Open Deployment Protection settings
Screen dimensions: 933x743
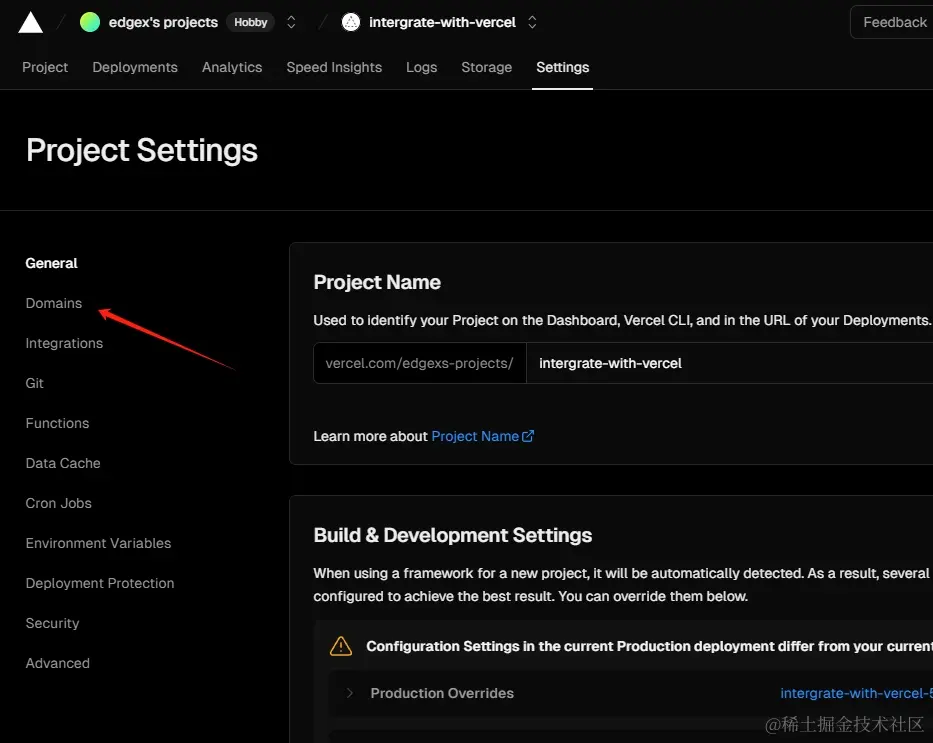tap(100, 583)
